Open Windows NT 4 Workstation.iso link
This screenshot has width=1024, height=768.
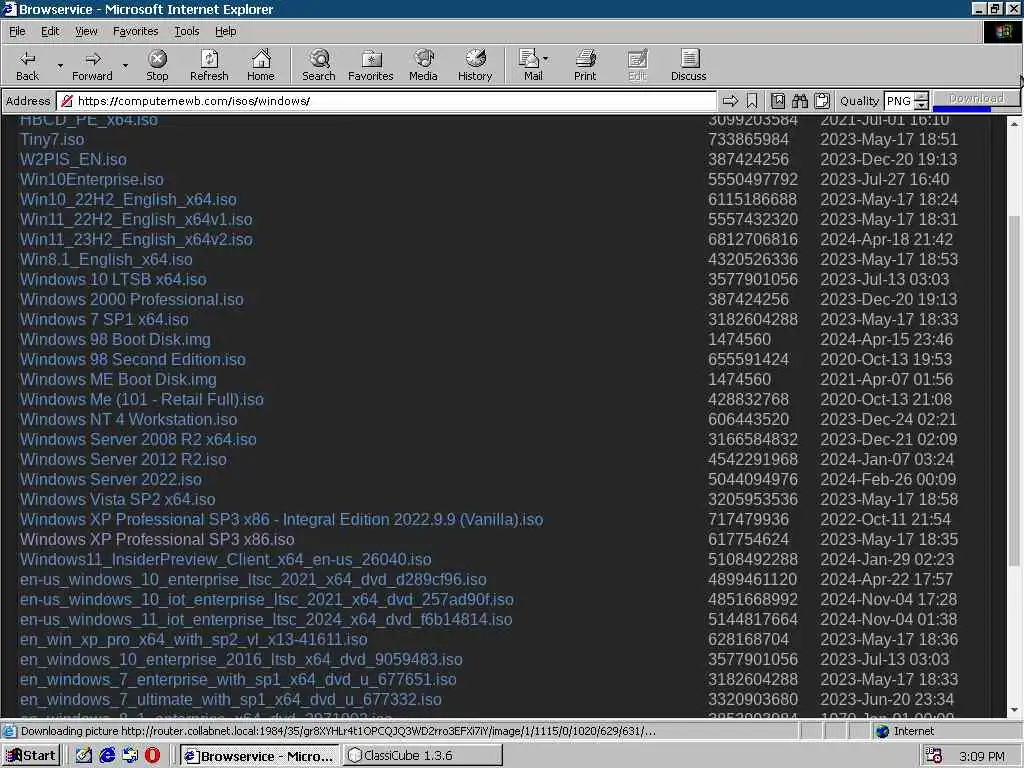(x=129, y=419)
